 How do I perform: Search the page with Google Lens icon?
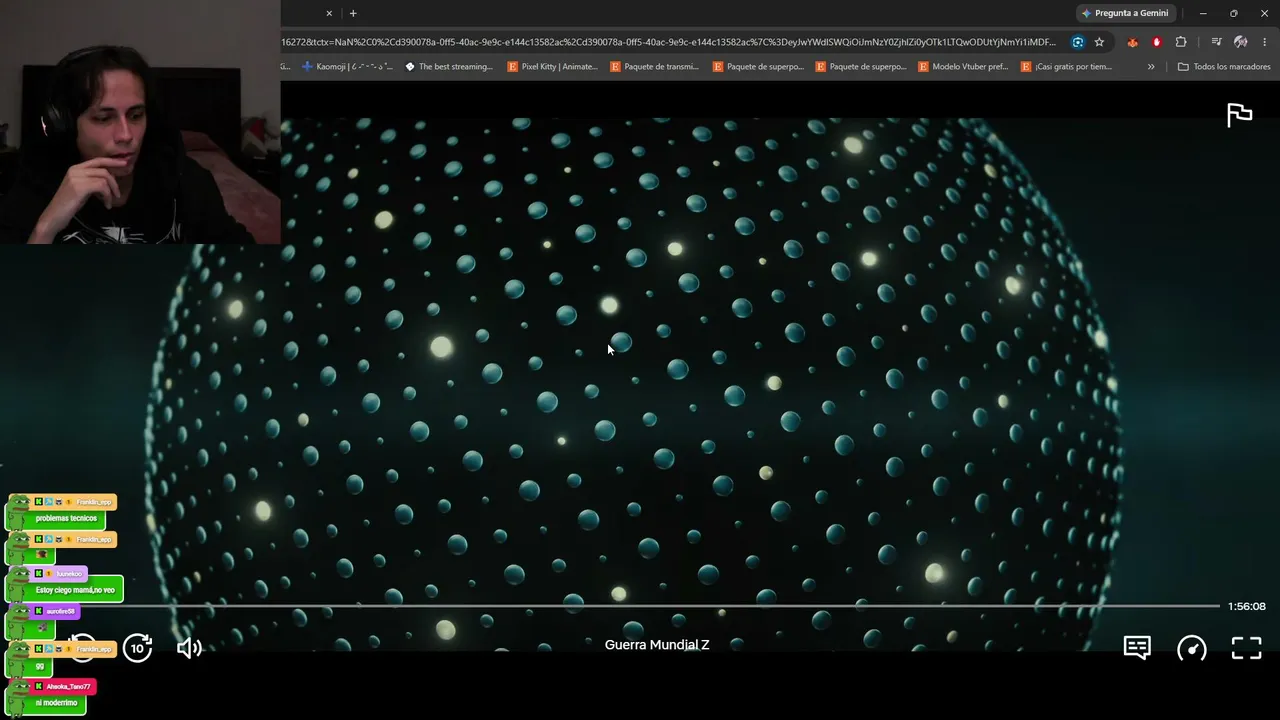1077,42
